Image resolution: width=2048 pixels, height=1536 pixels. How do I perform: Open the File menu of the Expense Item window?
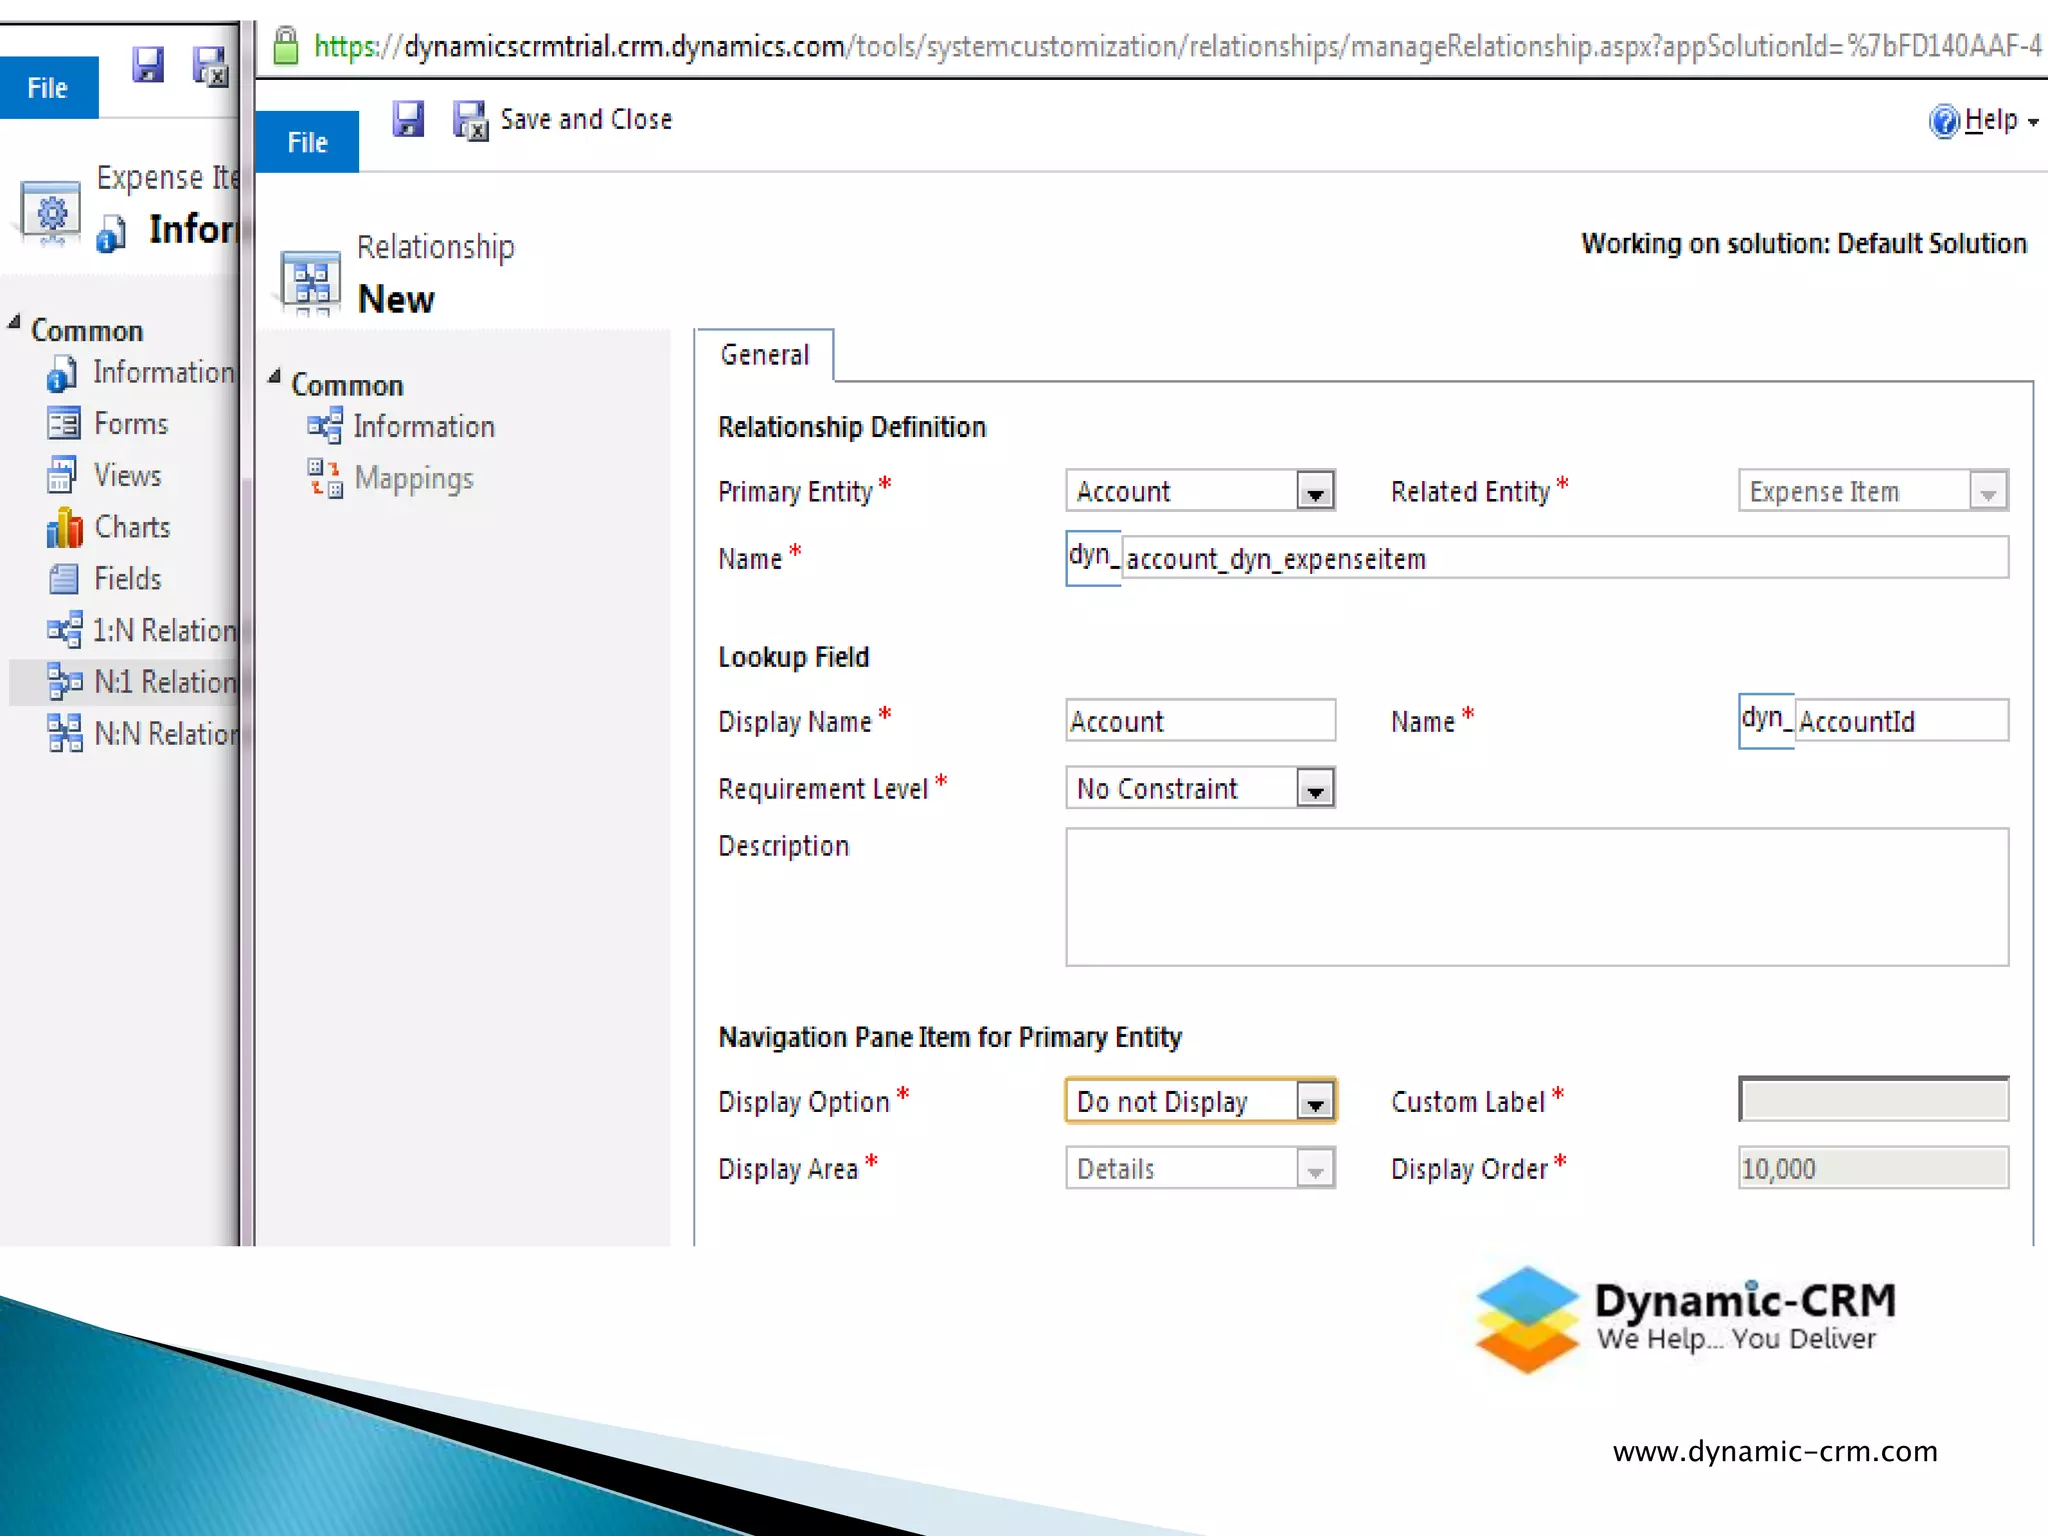pos(49,88)
